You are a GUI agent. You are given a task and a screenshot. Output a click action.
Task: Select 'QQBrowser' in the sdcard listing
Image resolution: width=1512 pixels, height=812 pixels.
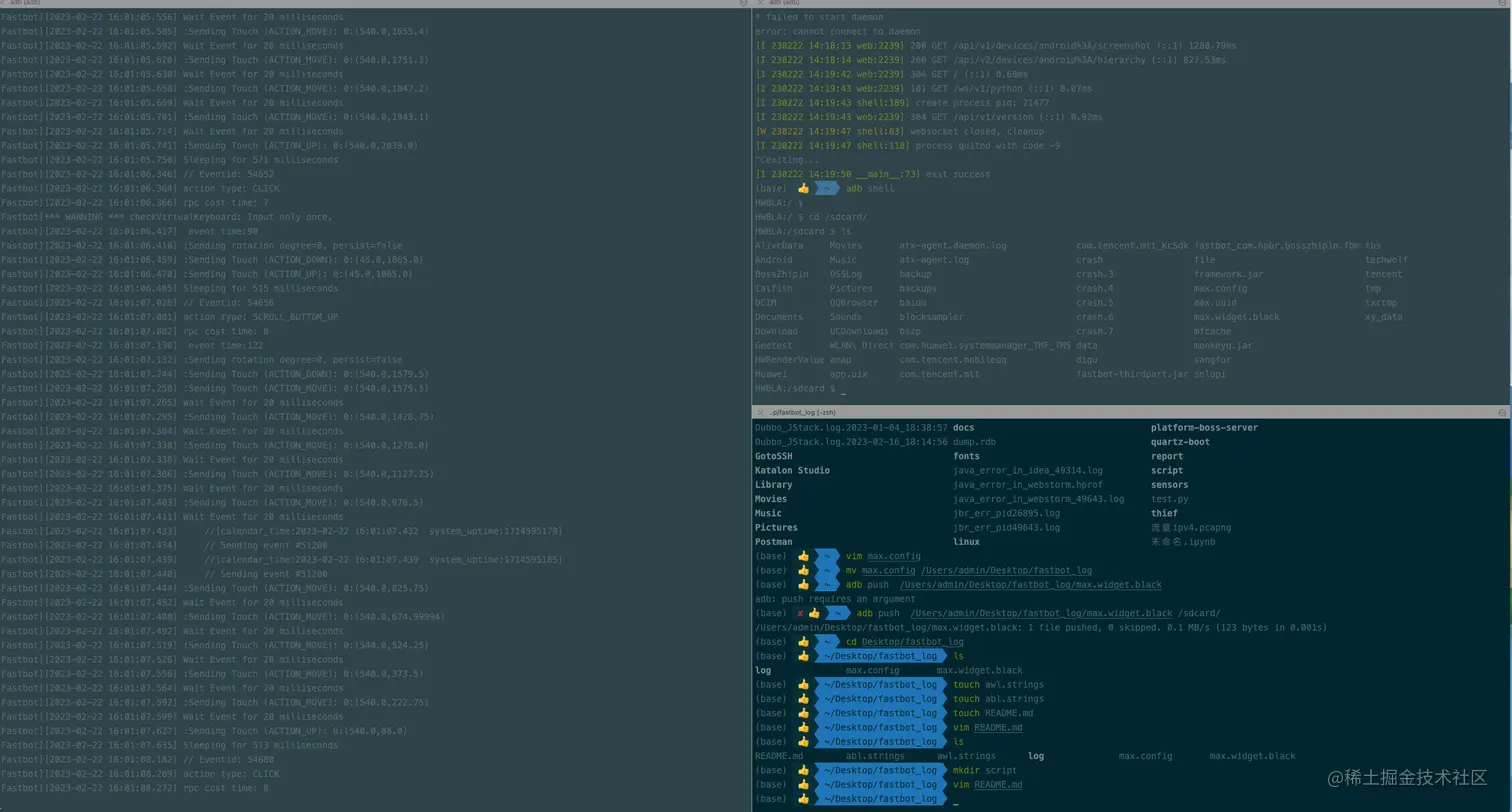point(854,303)
